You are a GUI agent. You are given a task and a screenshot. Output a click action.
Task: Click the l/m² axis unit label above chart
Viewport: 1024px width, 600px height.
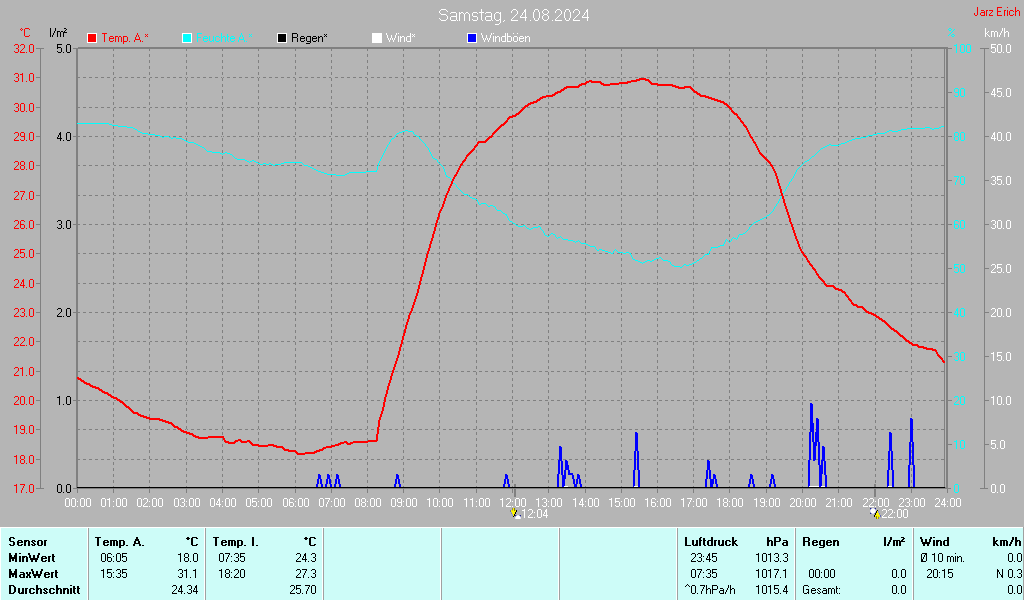point(57,33)
